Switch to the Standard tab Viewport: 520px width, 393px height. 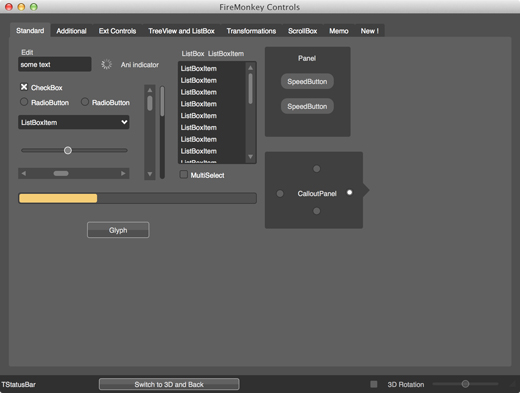30,31
